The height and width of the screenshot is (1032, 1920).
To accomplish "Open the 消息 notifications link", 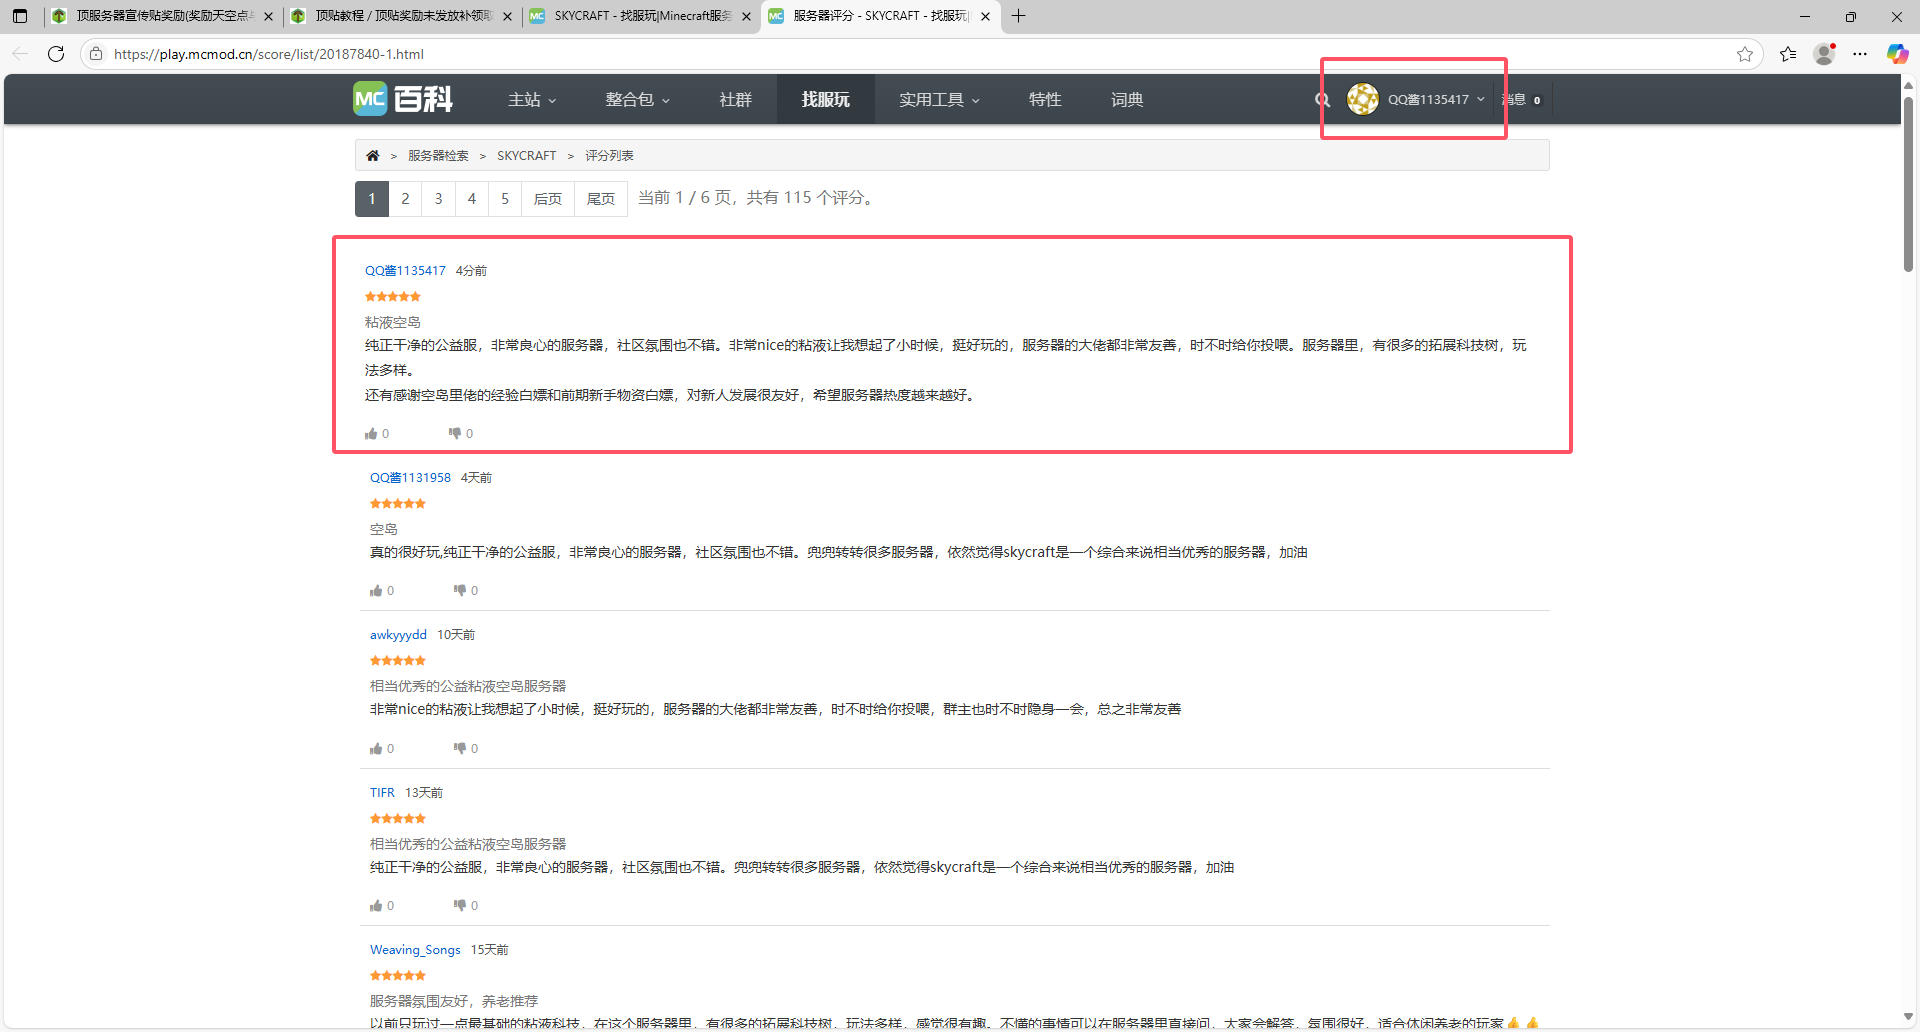I will pyautogui.click(x=1521, y=100).
